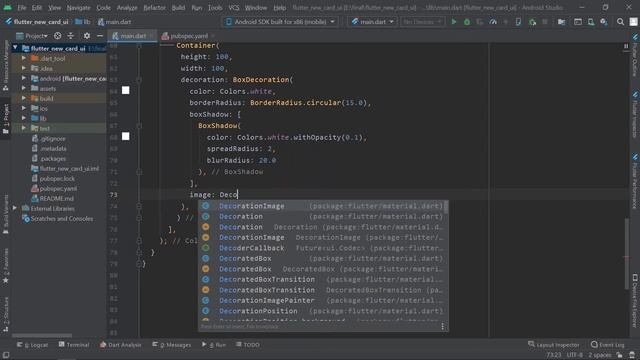640x360 pixels.
Task: Open Search Everywhere magnifier icon
Action: 620,22
